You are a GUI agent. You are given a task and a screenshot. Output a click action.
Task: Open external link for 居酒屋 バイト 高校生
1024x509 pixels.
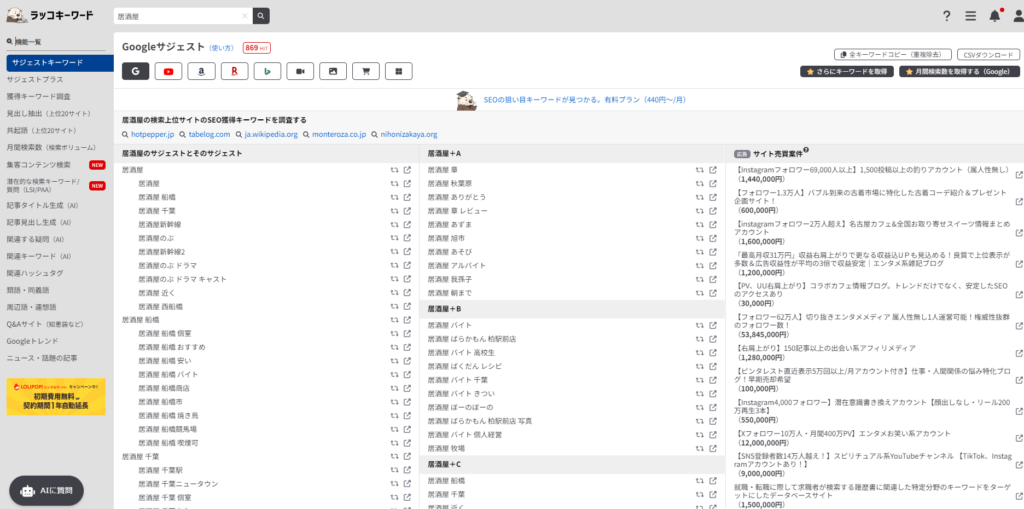pyautogui.click(x=713, y=353)
